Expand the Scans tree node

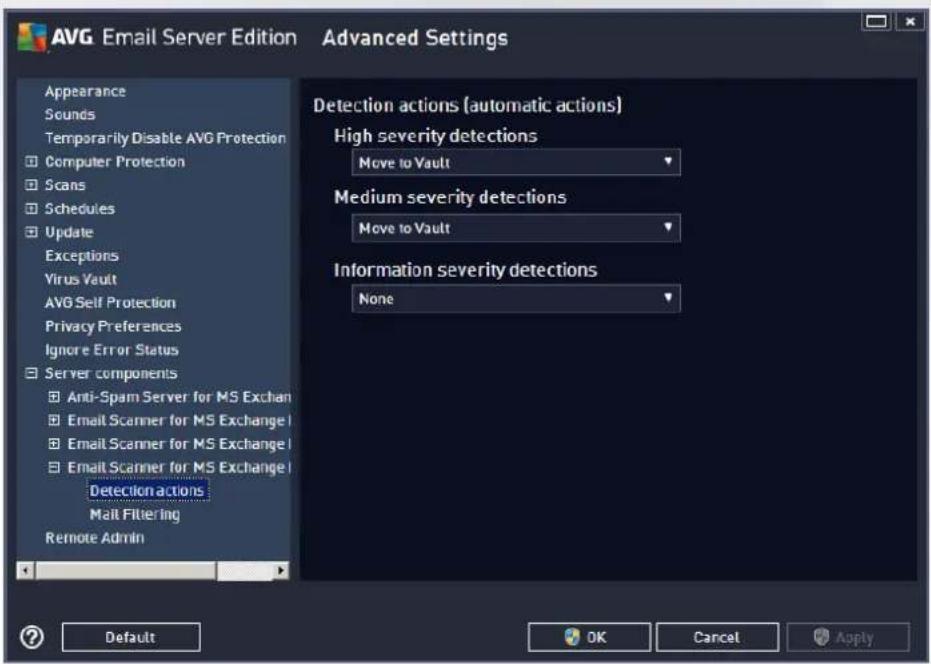31,185
